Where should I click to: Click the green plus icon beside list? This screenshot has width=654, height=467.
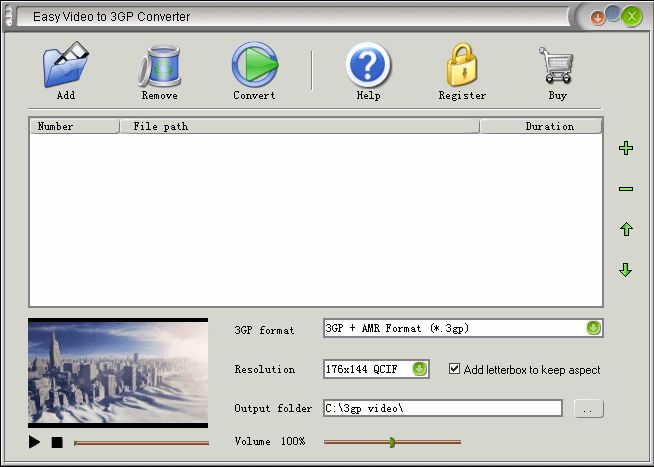(x=626, y=149)
